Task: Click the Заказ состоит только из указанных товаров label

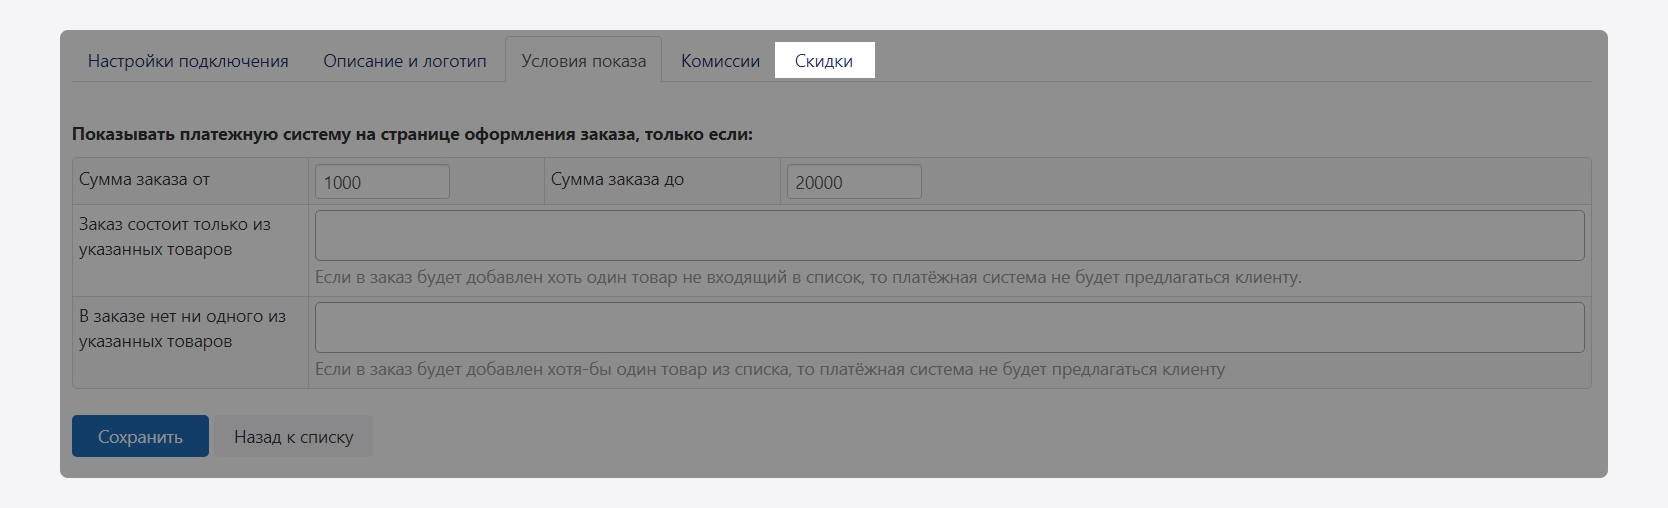Action: pyautogui.click(x=175, y=237)
